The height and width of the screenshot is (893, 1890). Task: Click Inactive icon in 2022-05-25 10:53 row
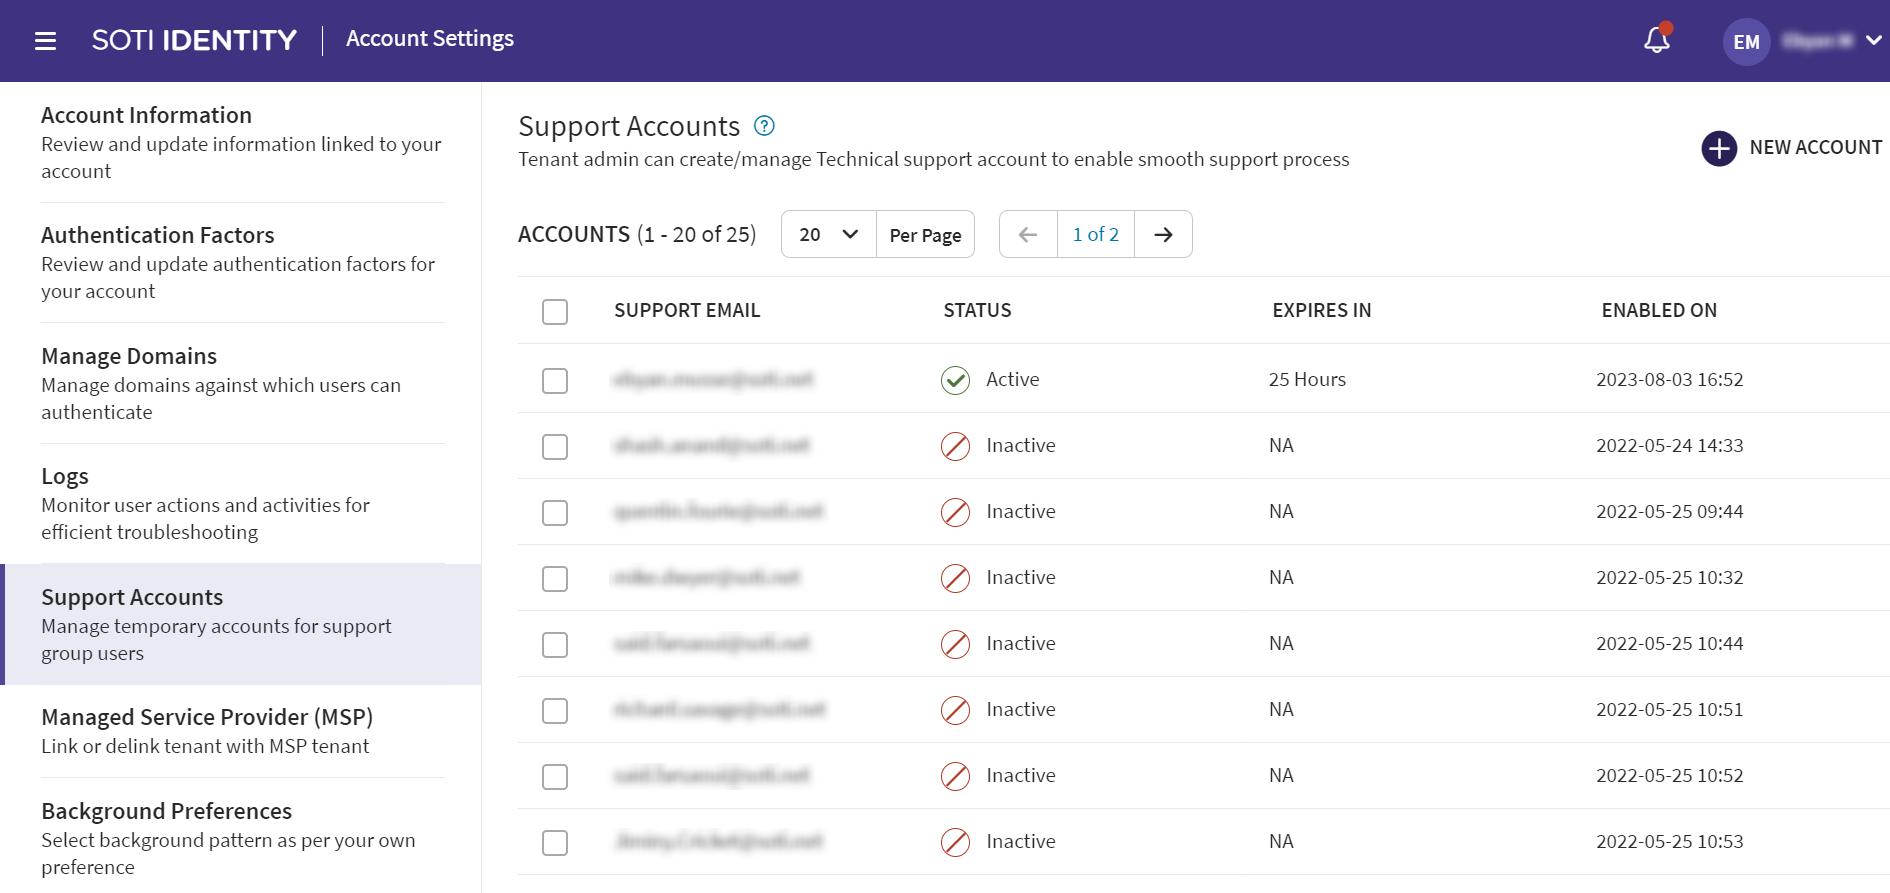click(955, 842)
